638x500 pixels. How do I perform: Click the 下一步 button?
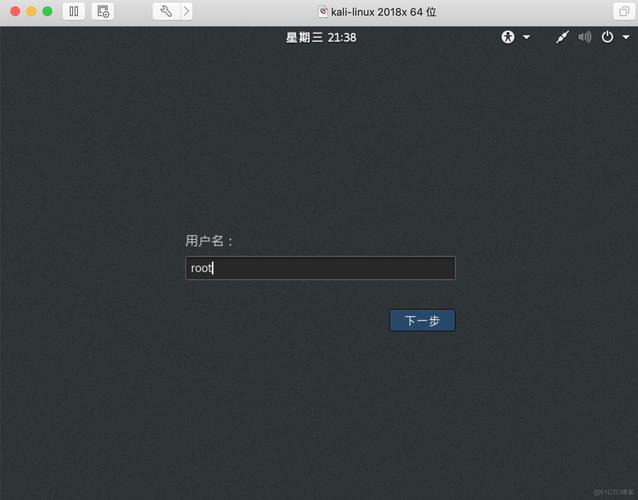tap(422, 321)
